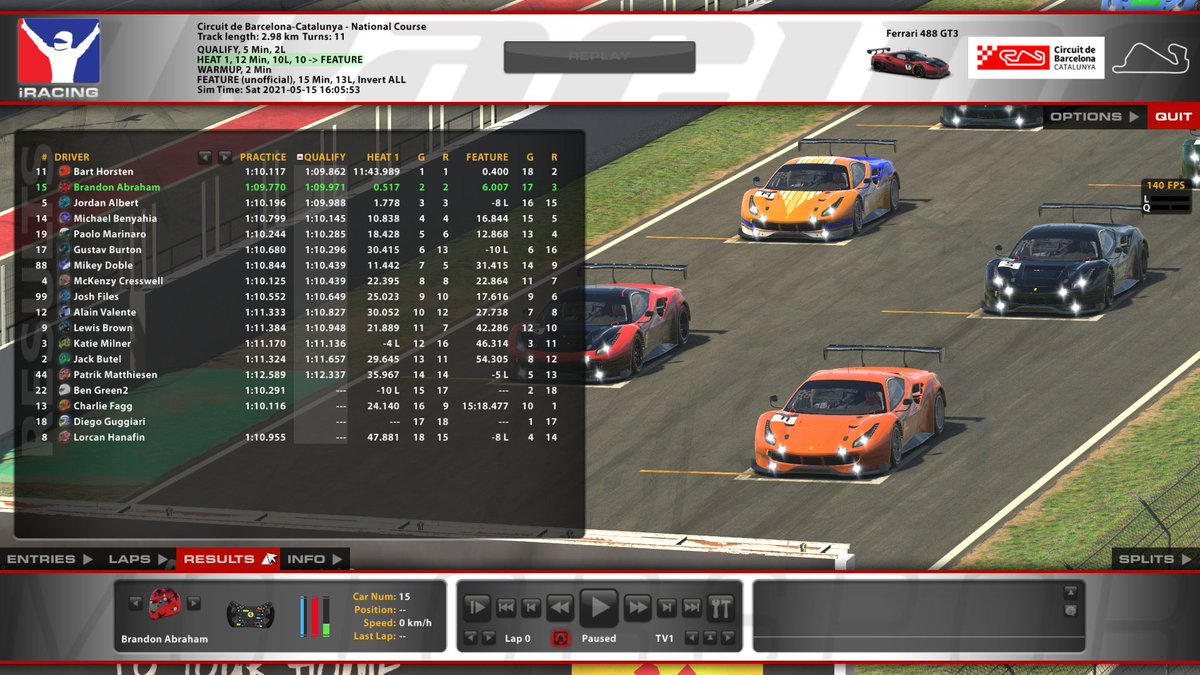Select driver row McKenzy Cresswell
Screen dimensions: 1200x675
pyautogui.click(x=298, y=281)
